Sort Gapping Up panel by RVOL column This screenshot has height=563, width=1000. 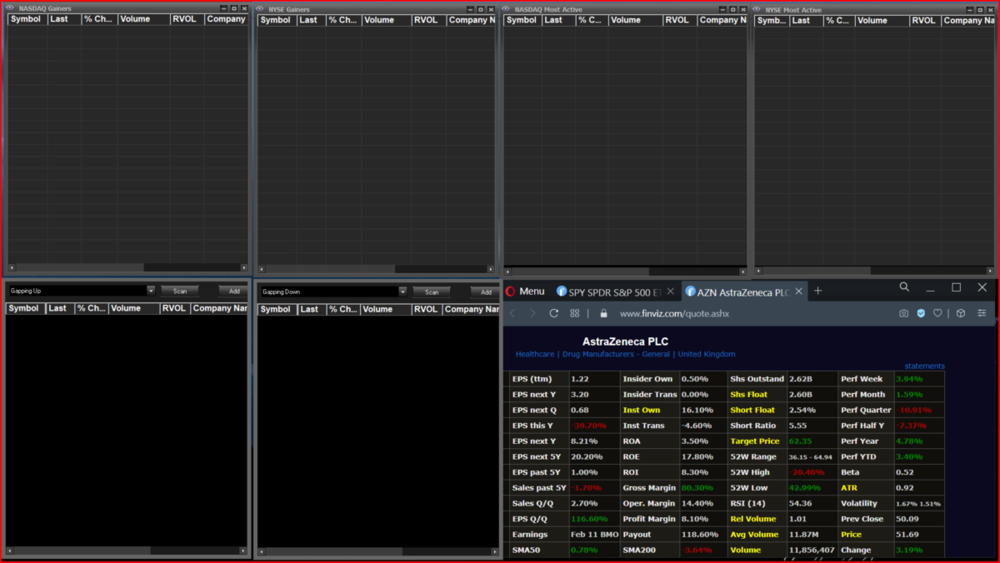point(173,309)
